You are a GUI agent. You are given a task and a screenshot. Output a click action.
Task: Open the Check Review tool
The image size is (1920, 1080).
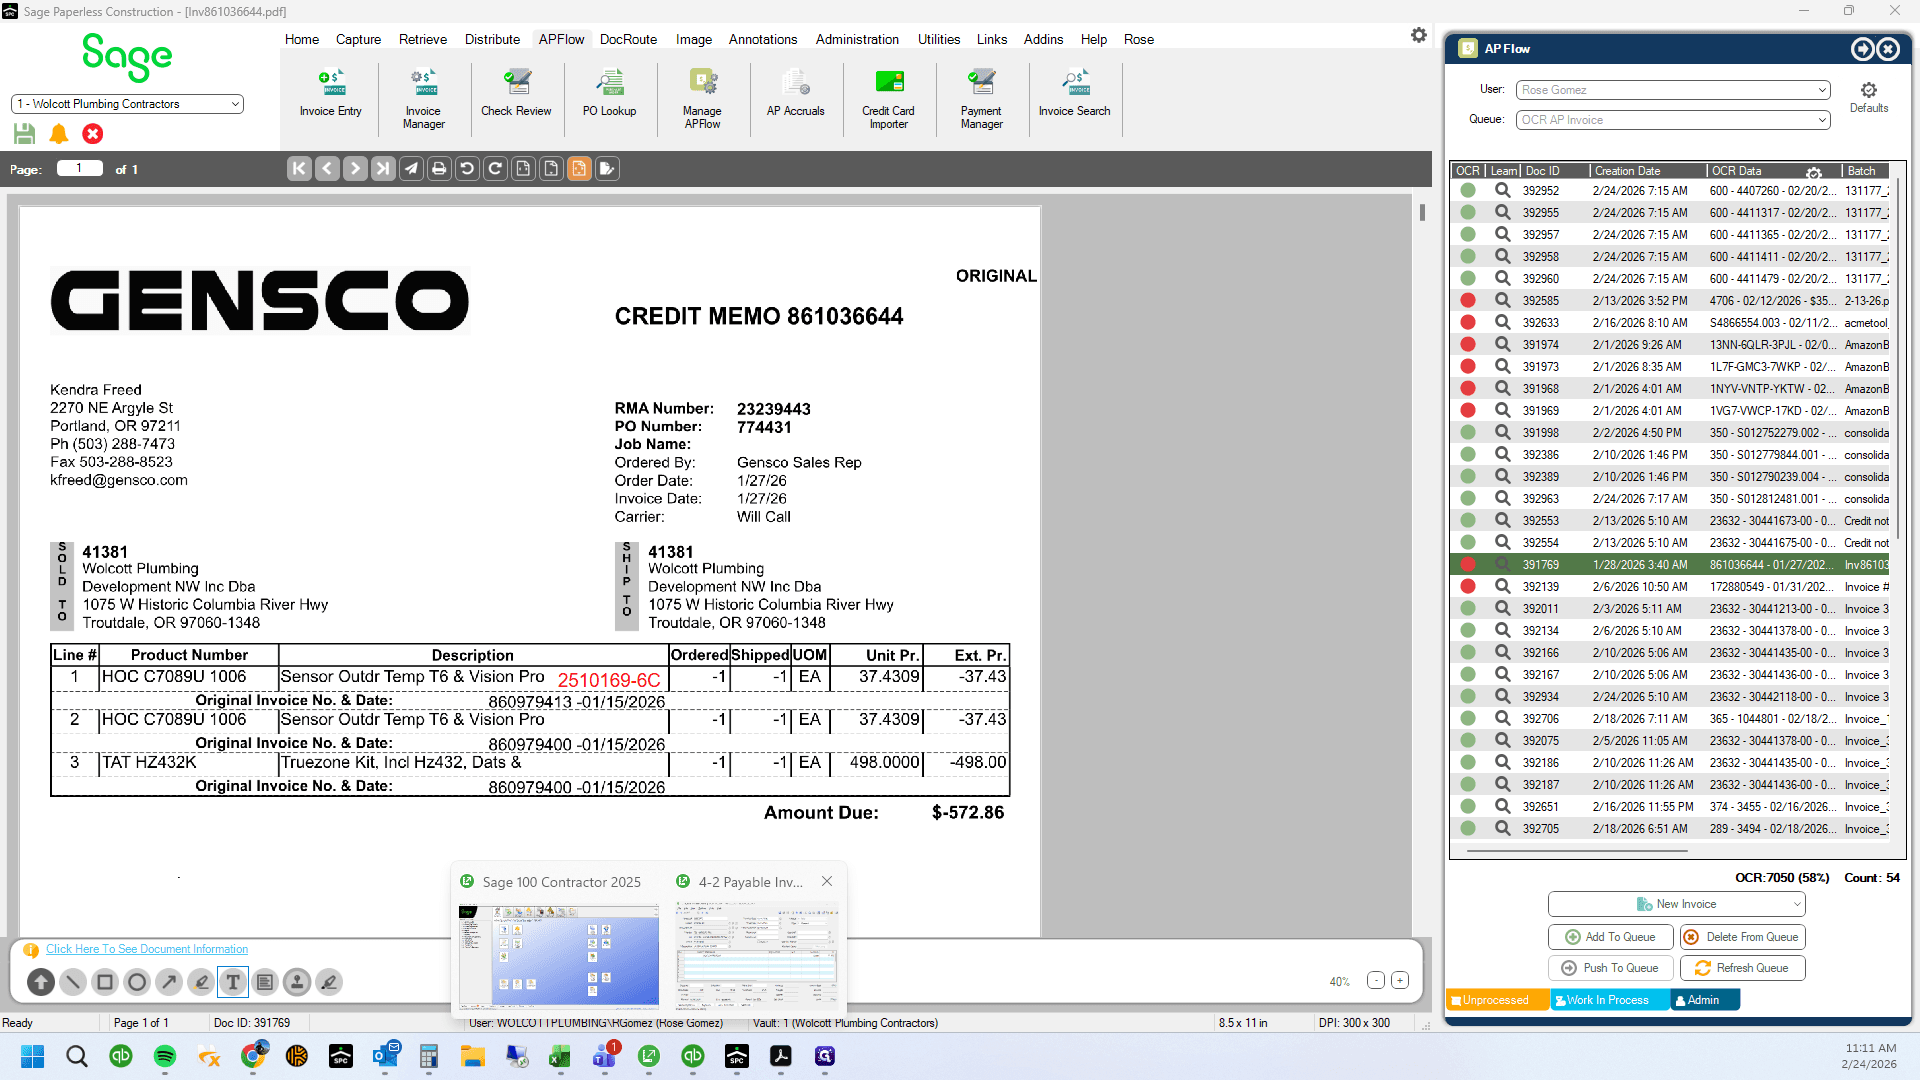(516, 94)
